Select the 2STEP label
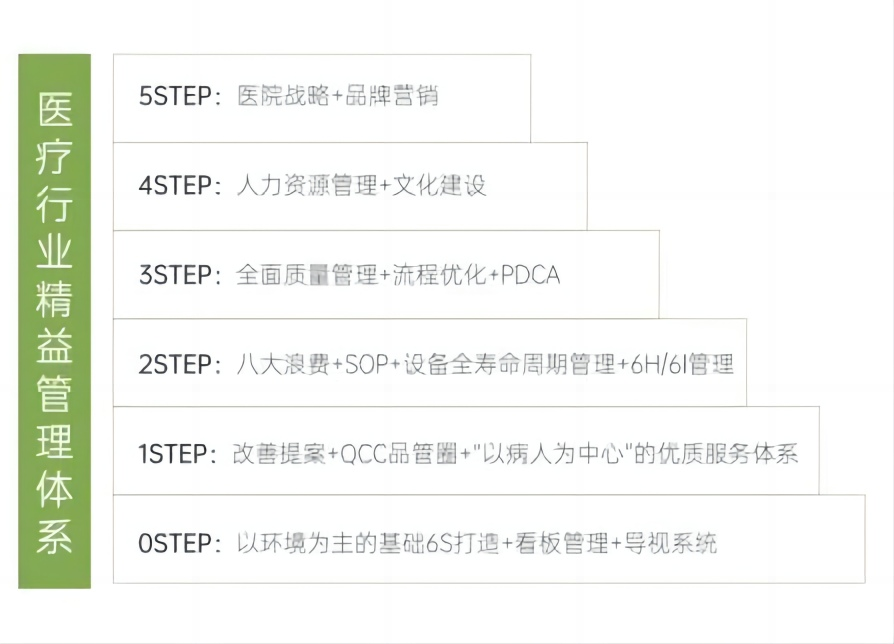This screenshot has width=894, height=644. pos(175,363)
